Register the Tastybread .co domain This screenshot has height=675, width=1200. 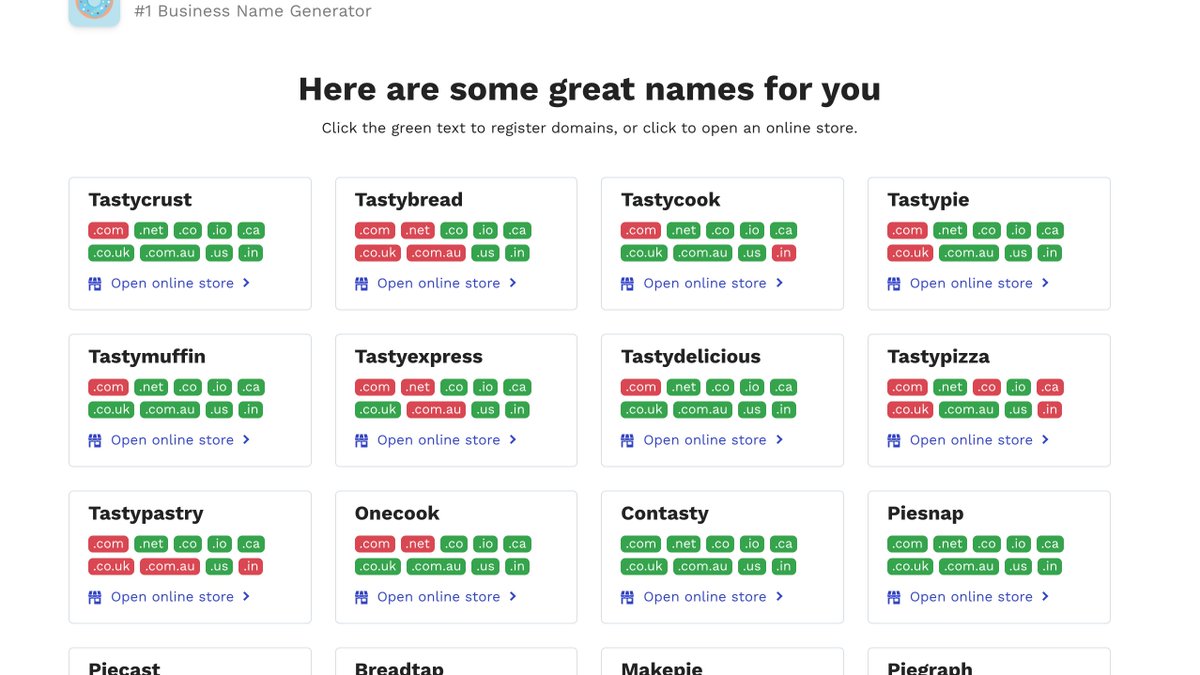point(454,230)
